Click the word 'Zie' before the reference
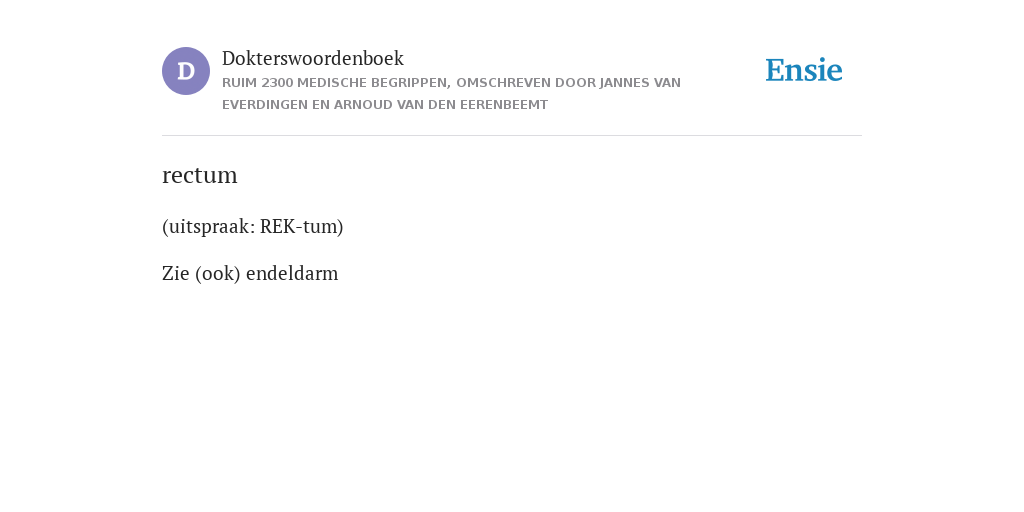Image resolution: width=1024 pixels, height=512 pixels. 176,273
